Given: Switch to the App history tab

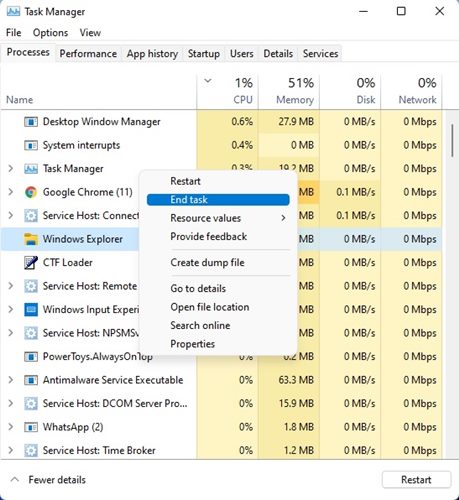Looking at the screenshot, I should coord(152,54).
